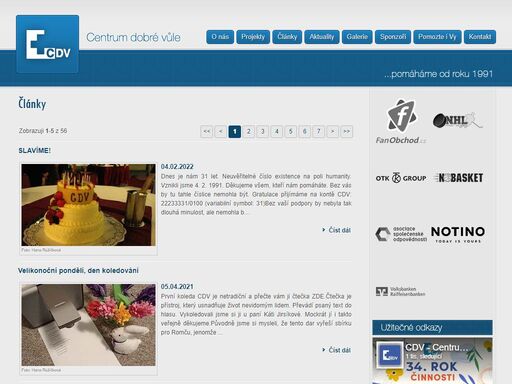Open the Easter flowers article thumbnail
This screenshot has width=512, height=384.
tap(88, 325)
